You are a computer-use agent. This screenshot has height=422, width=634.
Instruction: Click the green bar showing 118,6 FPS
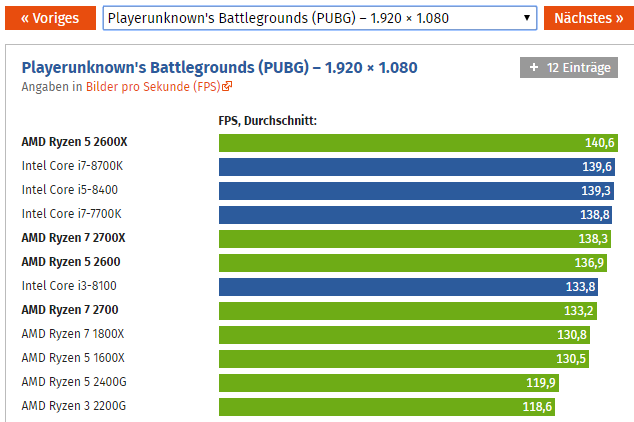click(387, 407)
